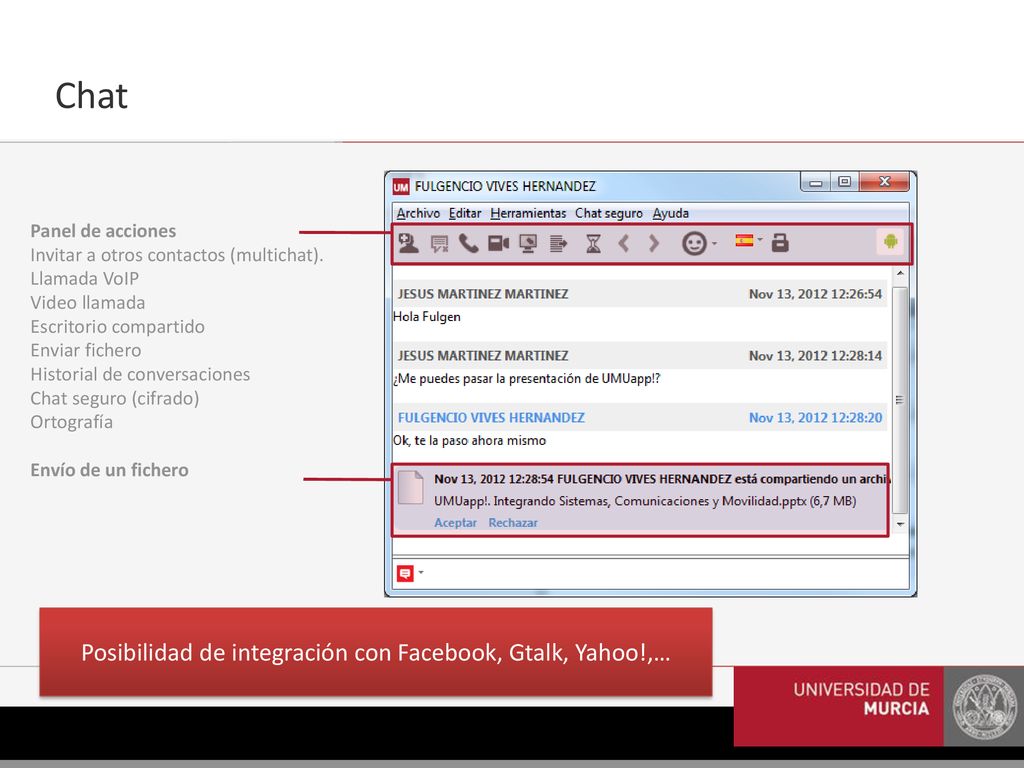
Task: Share desktop using the monitor icon
Action: pos(528,244)
